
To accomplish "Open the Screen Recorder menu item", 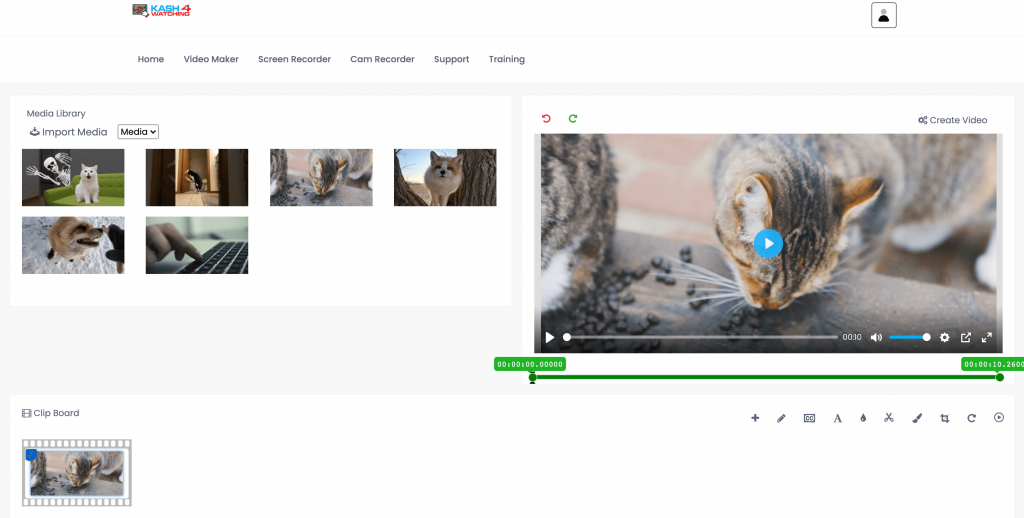I will [x=294, y=59].
